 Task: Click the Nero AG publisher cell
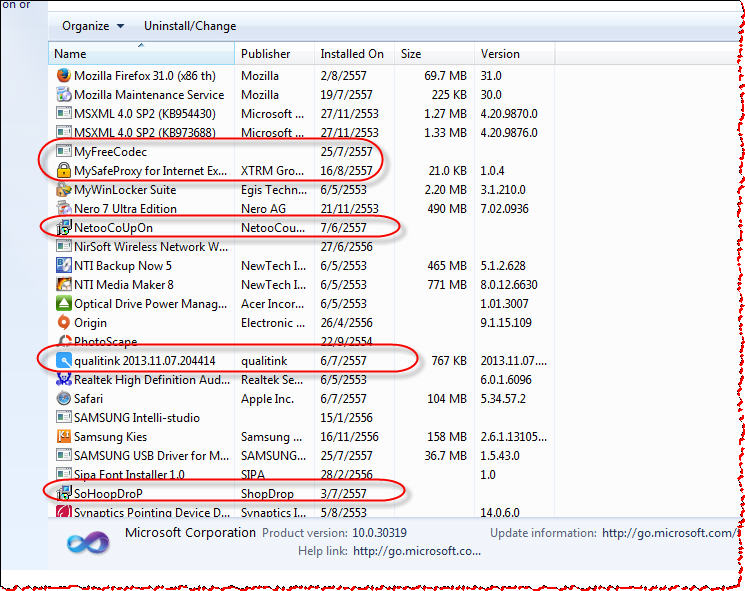coord(263,209)
